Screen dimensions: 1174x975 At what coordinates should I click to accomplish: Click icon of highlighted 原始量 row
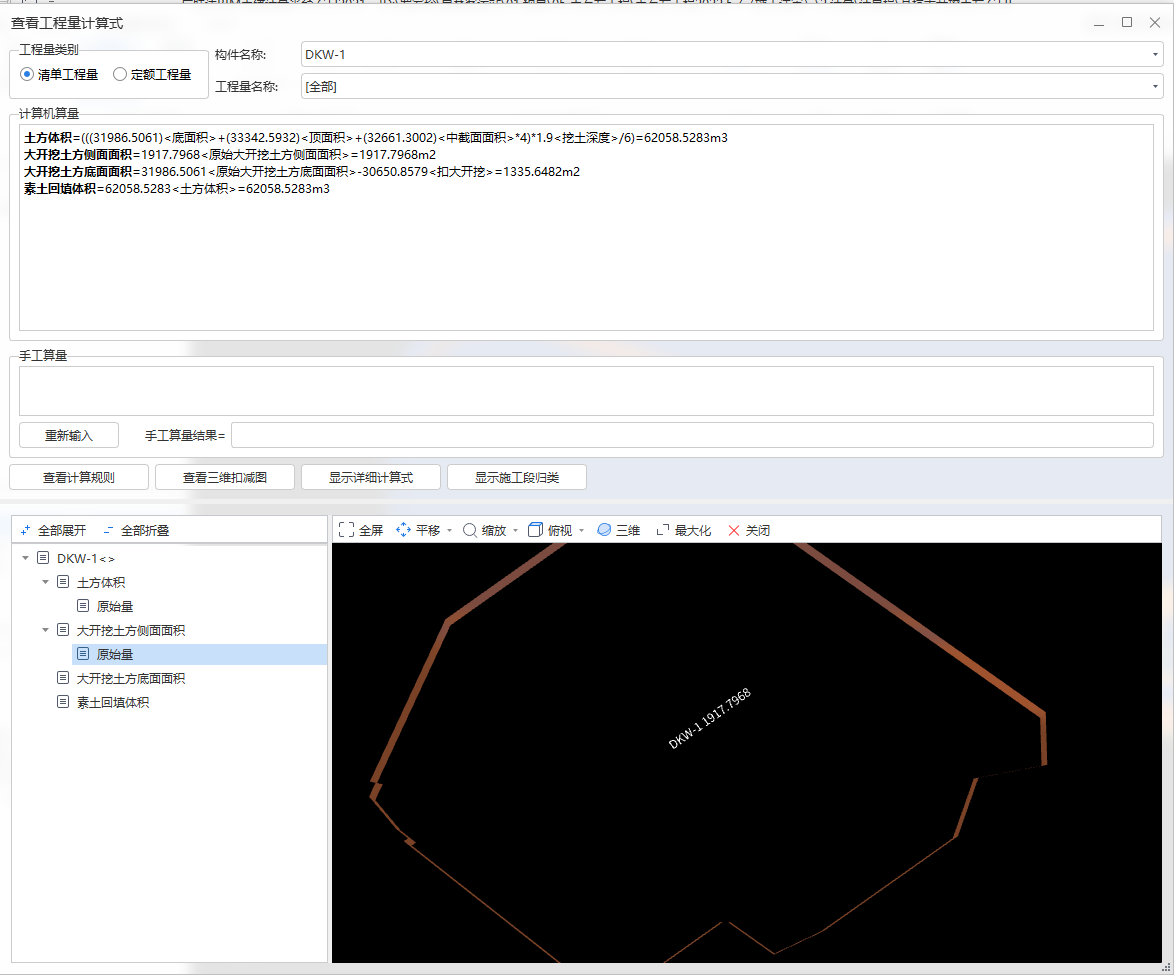coord(83,654)
